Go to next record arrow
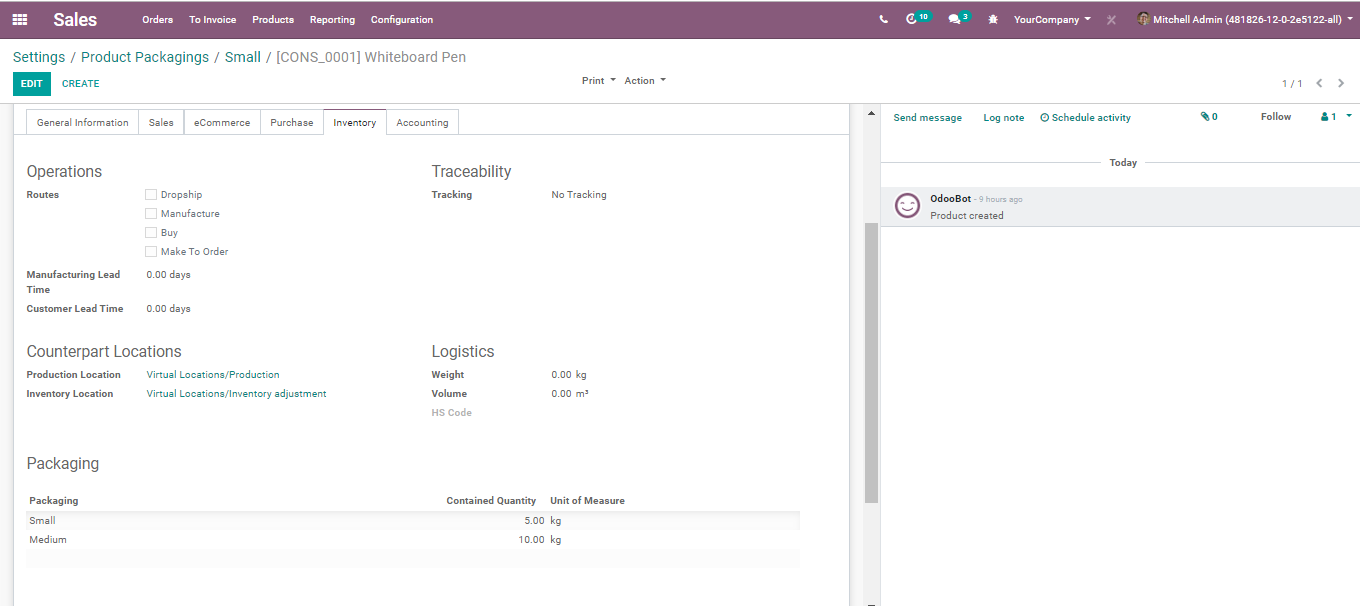The image size is (1360, 606). (x=1341, y=84)
